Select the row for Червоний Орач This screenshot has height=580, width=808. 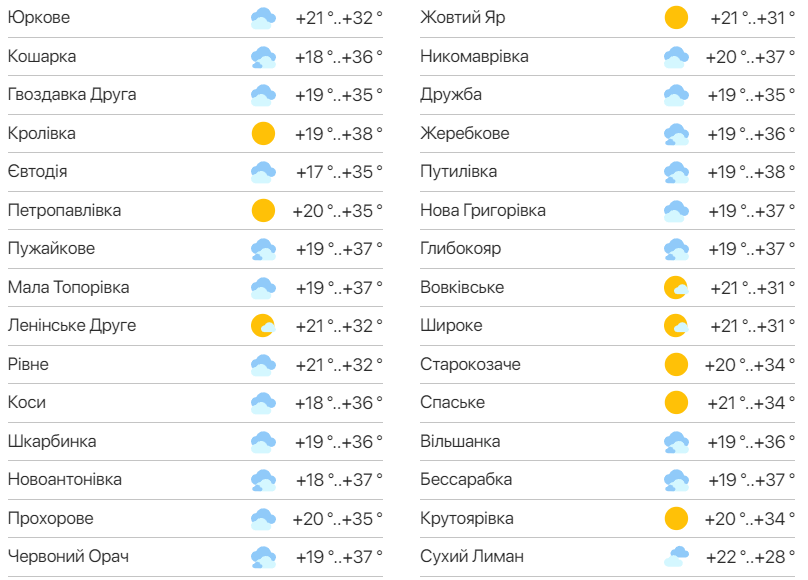(70, 556)
